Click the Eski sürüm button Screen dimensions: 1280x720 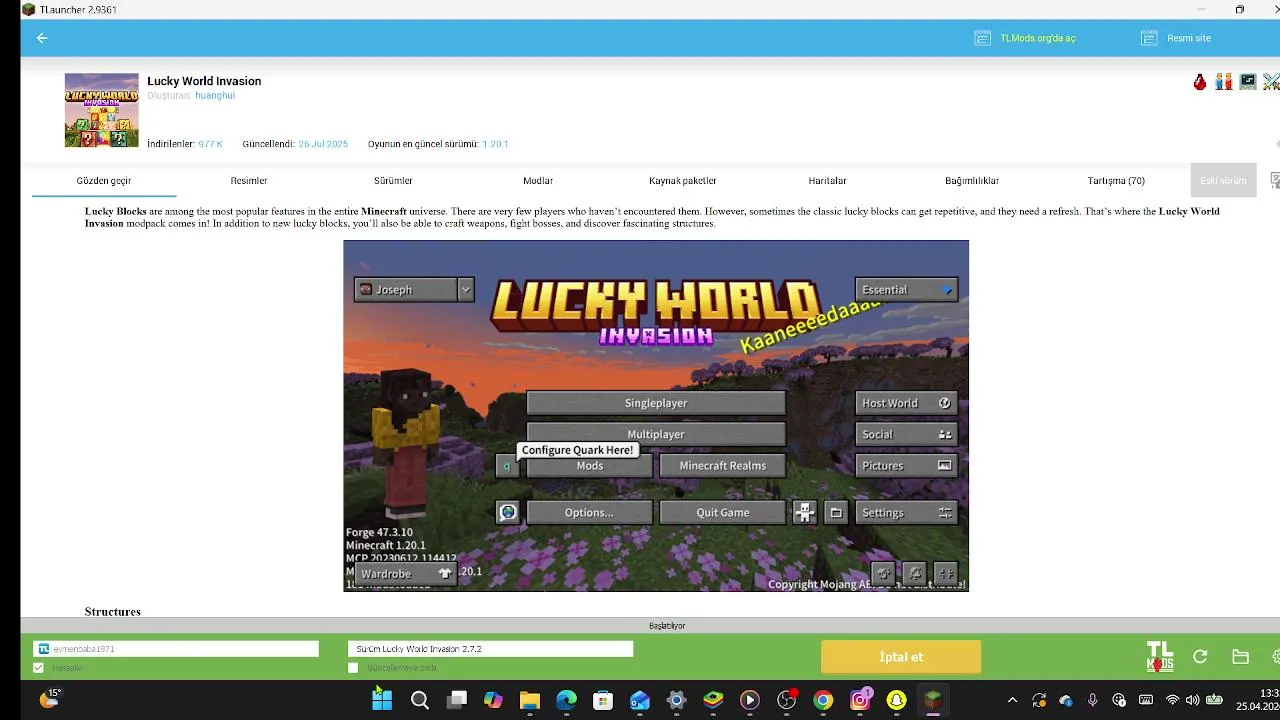tap(1223, 181)
